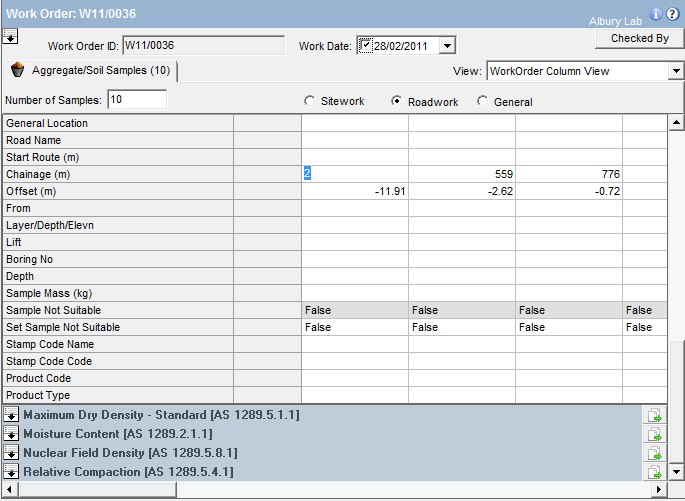This screenshot has width=685, height=501.
Task: Click export icon for Maximum Dry Density row
Action: click(x=655, y=415)
